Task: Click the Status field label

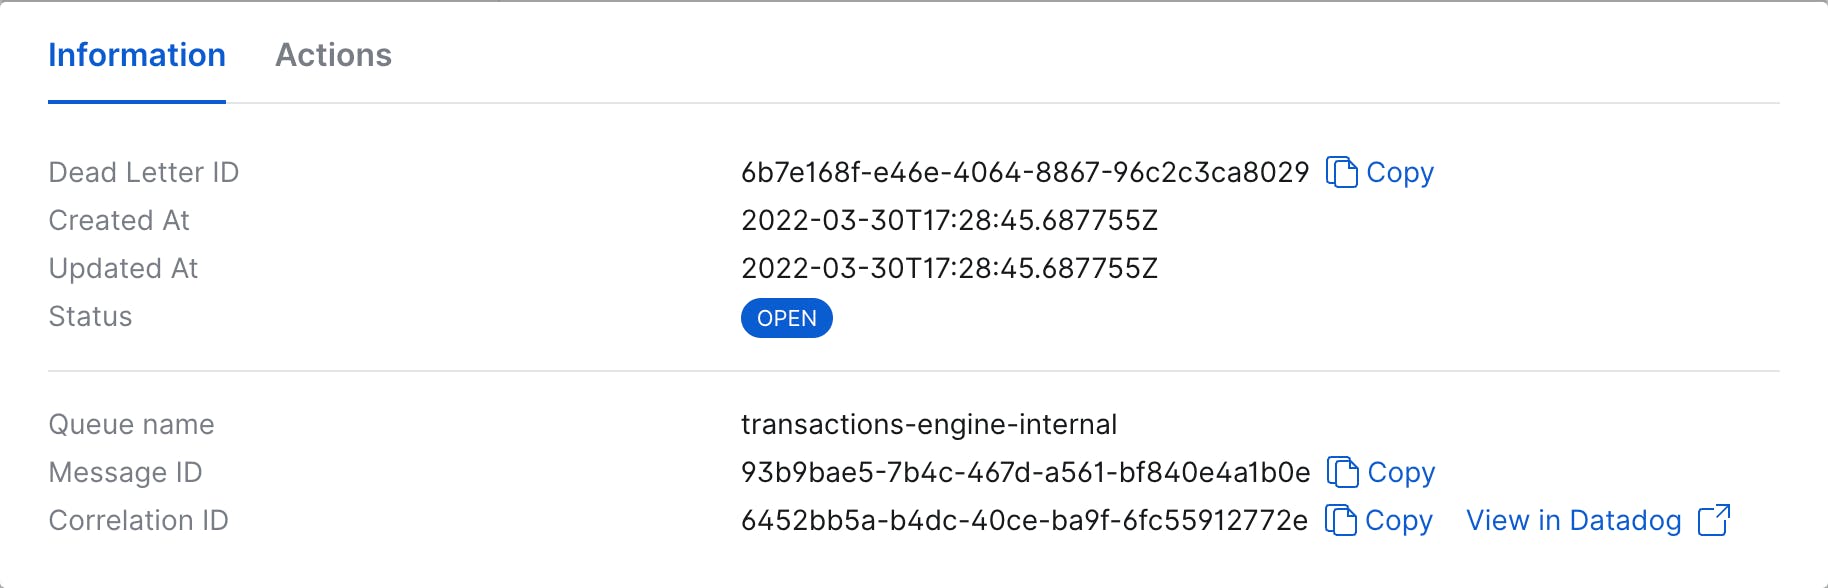Action: (x=91, y=316)
